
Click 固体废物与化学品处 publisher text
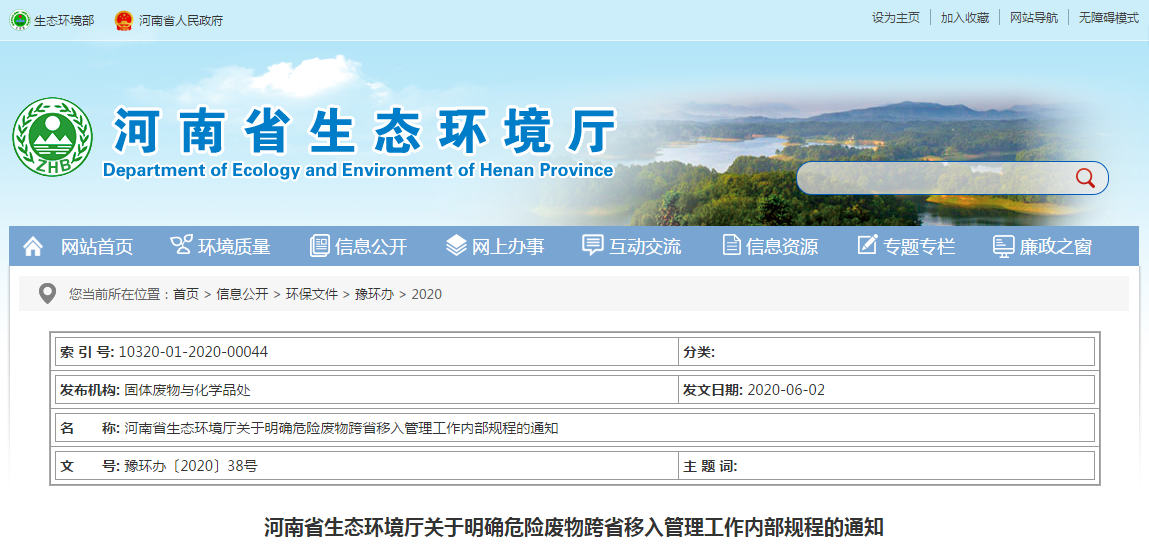[x=188, y=390]
